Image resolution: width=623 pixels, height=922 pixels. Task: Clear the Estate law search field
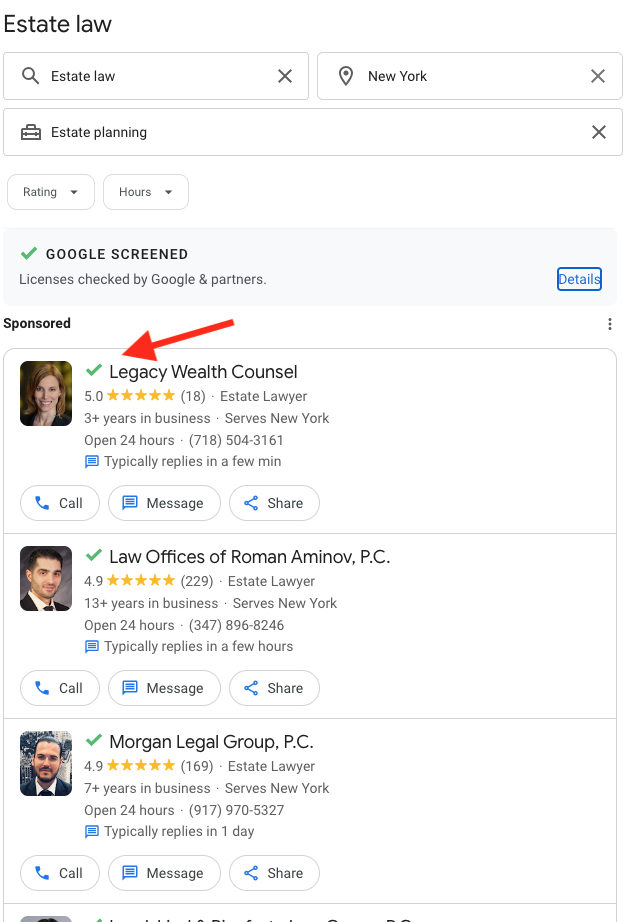tap(285, 76)
